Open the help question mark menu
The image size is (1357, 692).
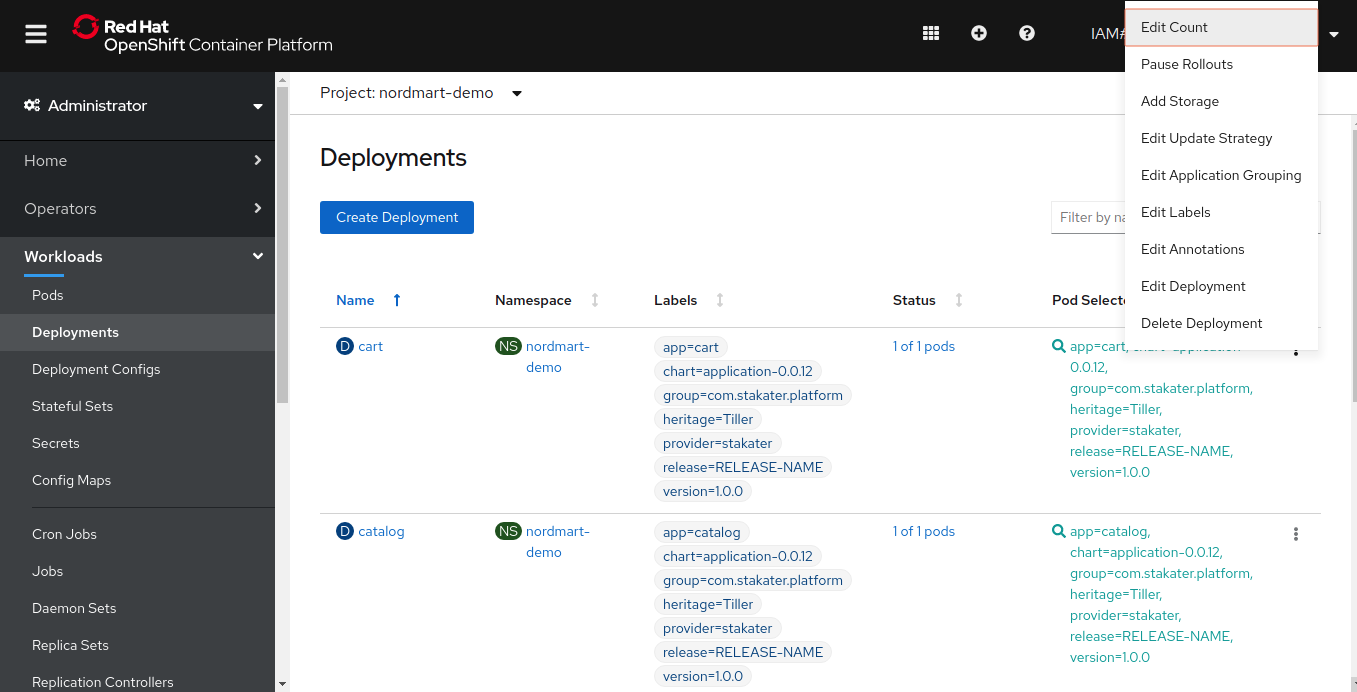[1027, 33]
